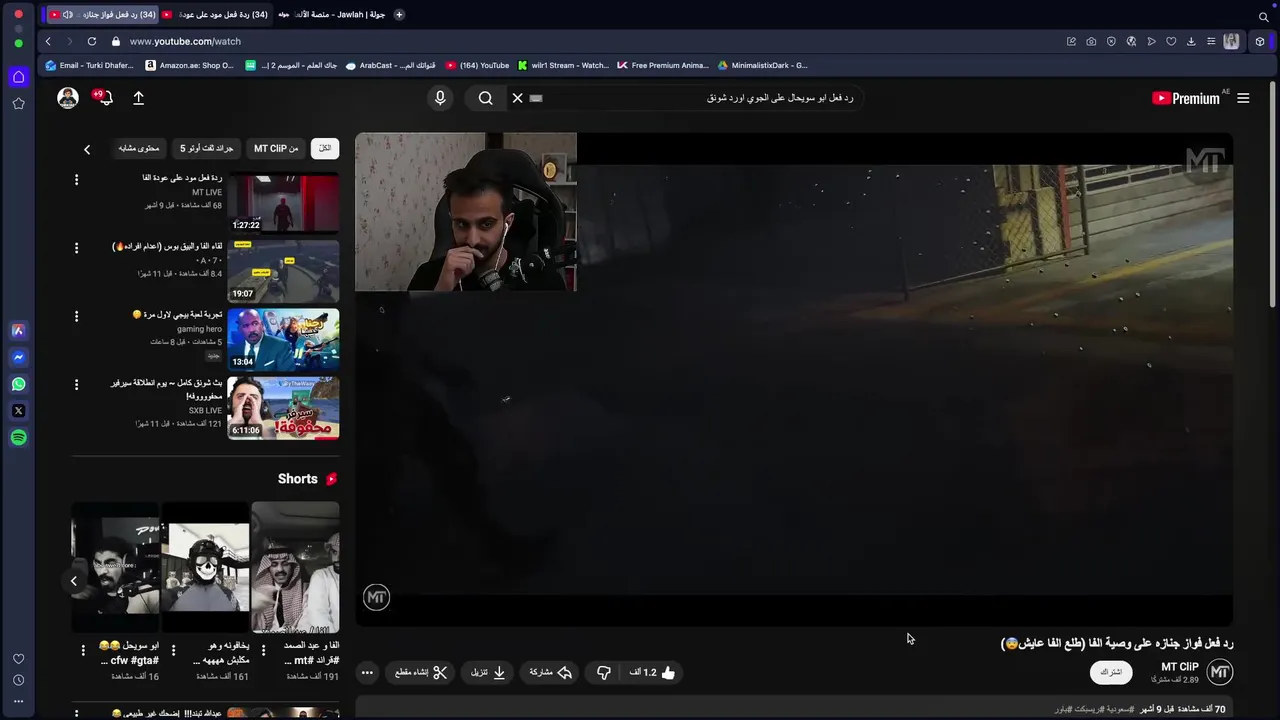Play the 13:04 gaming hero thumbnail
Image resolution: width=1280 pixels, height=720 pixels.
283,339
